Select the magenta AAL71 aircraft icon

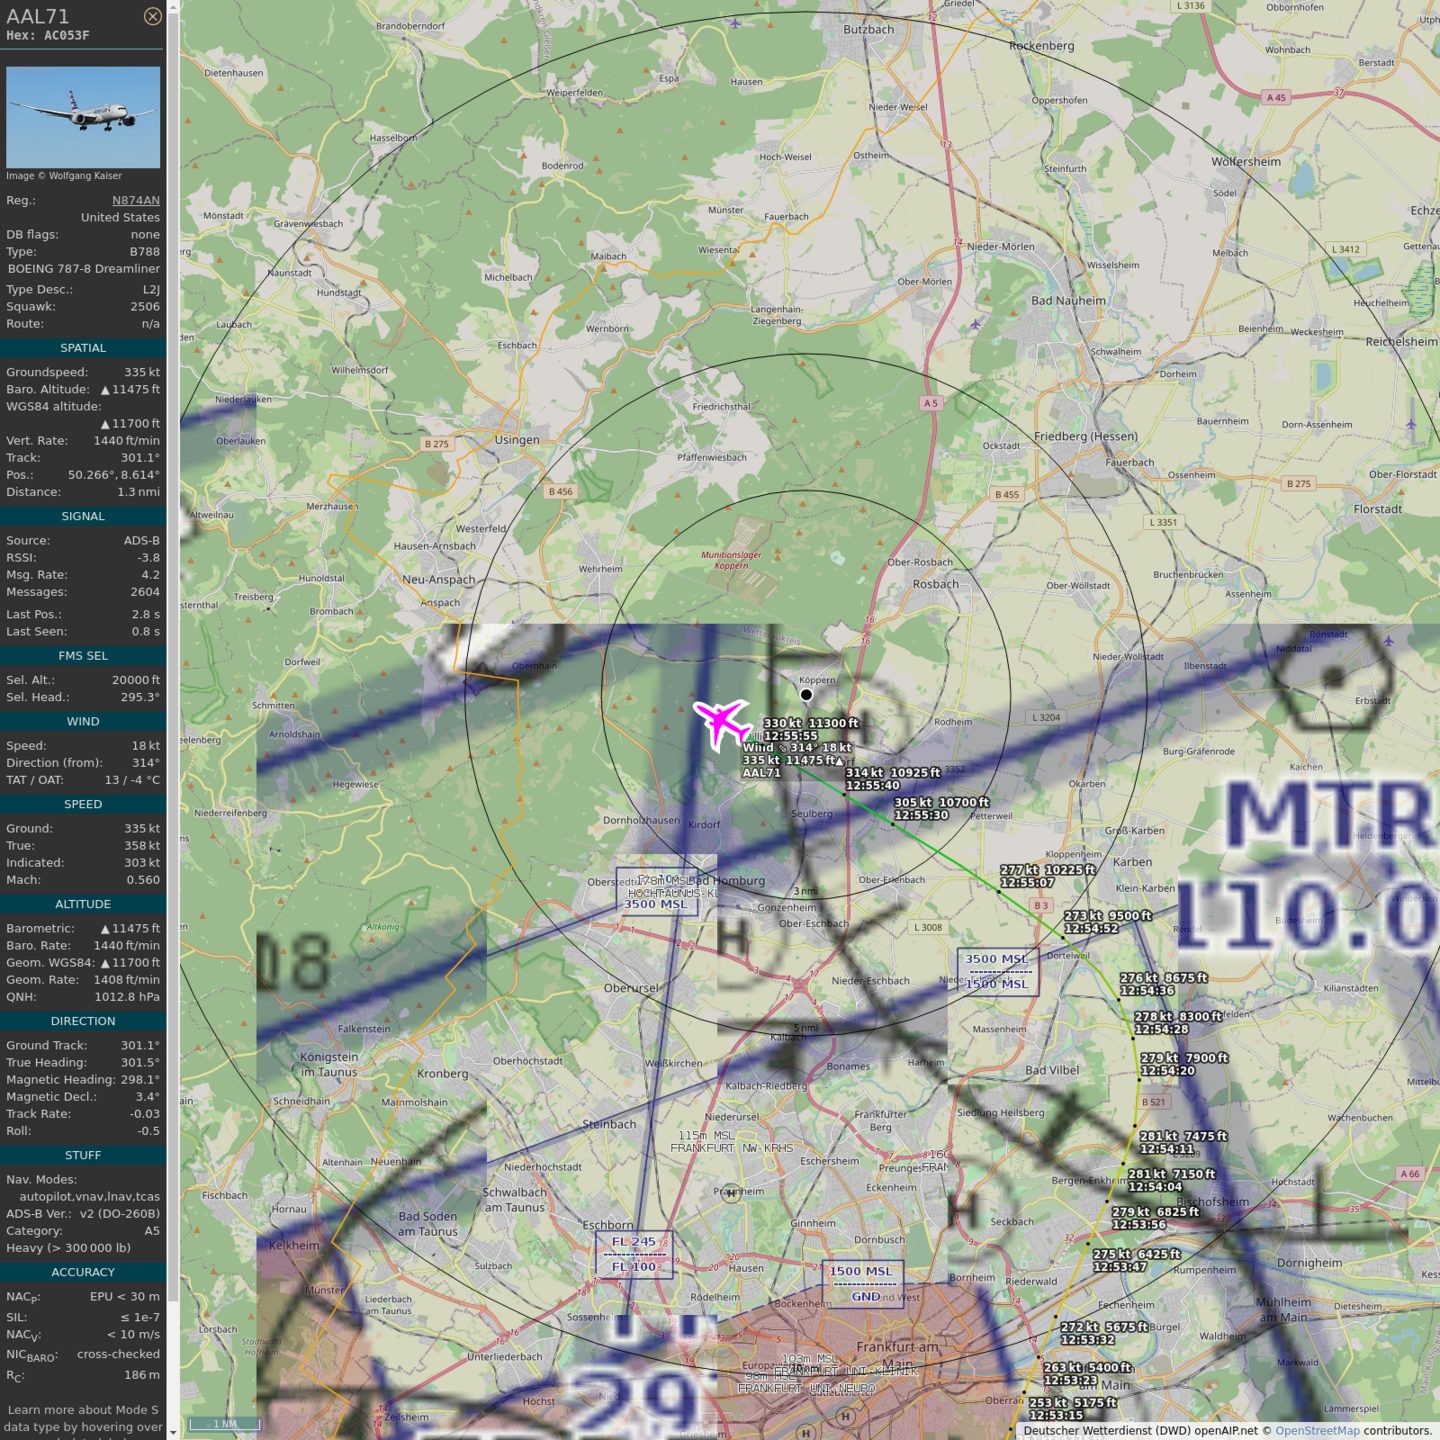point(722,722)
